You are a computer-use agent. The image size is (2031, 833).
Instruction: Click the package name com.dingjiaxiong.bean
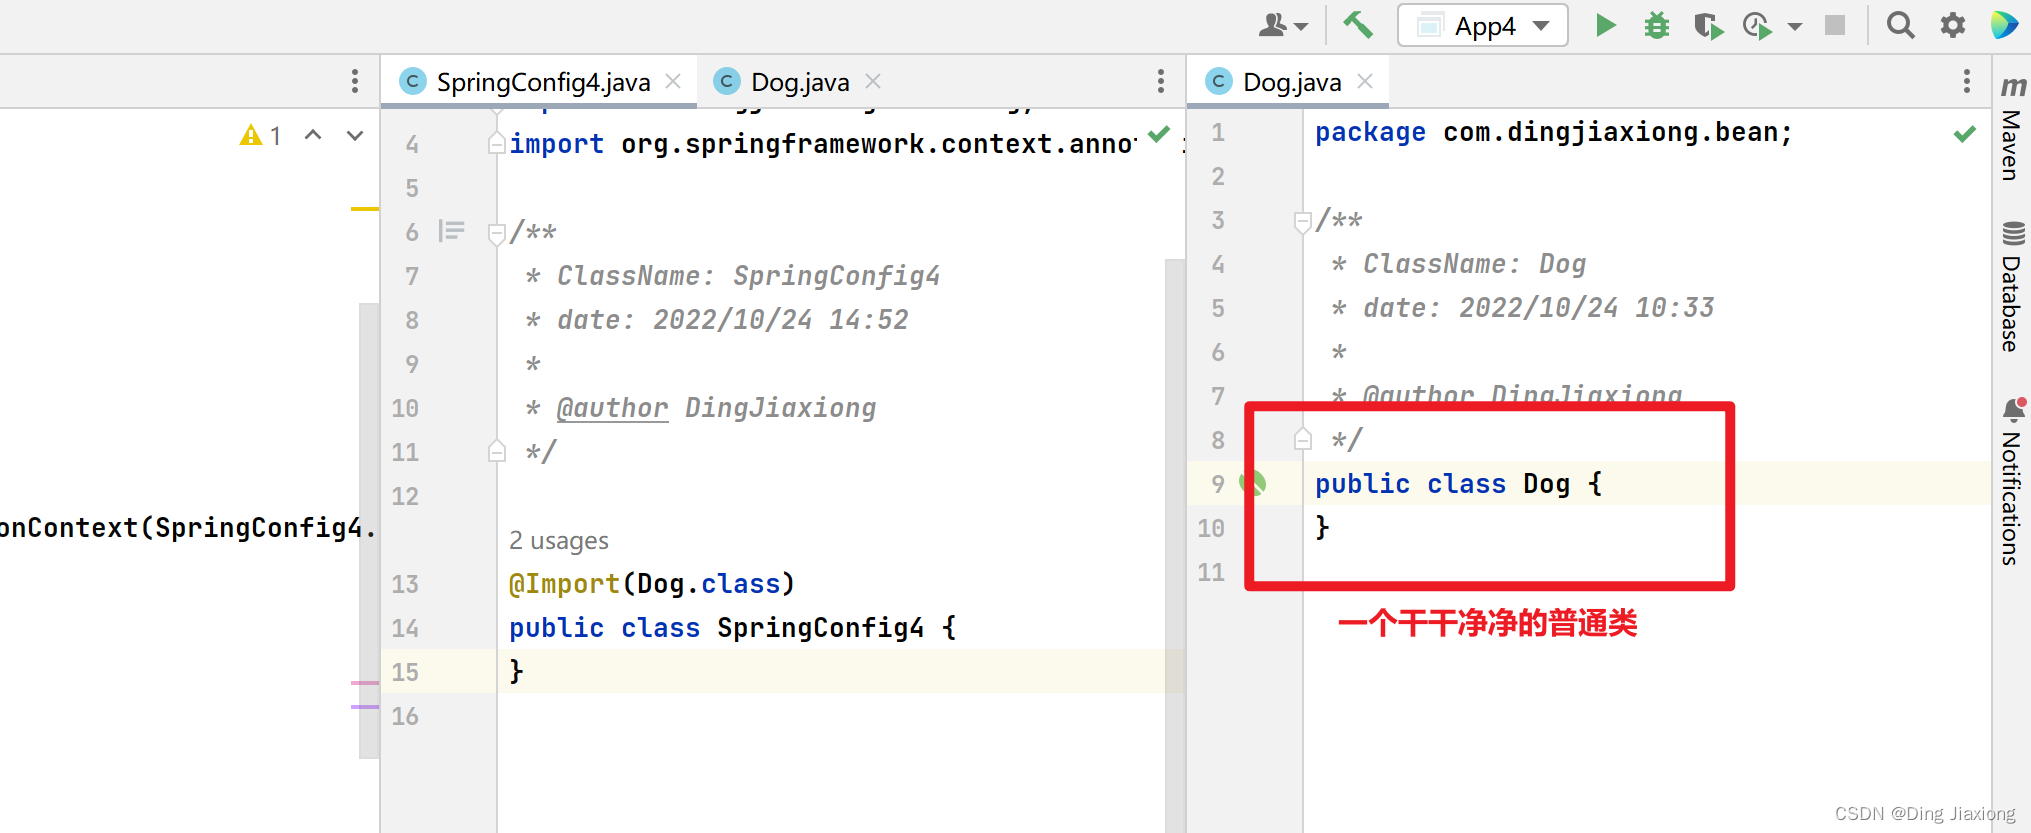[1609, 132]
